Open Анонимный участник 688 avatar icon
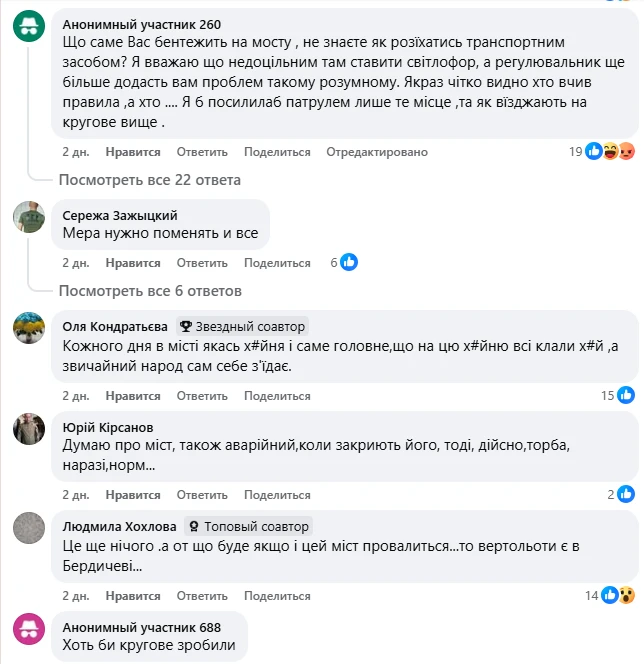This screenshot has width=644, height=664. pos(29,629)
